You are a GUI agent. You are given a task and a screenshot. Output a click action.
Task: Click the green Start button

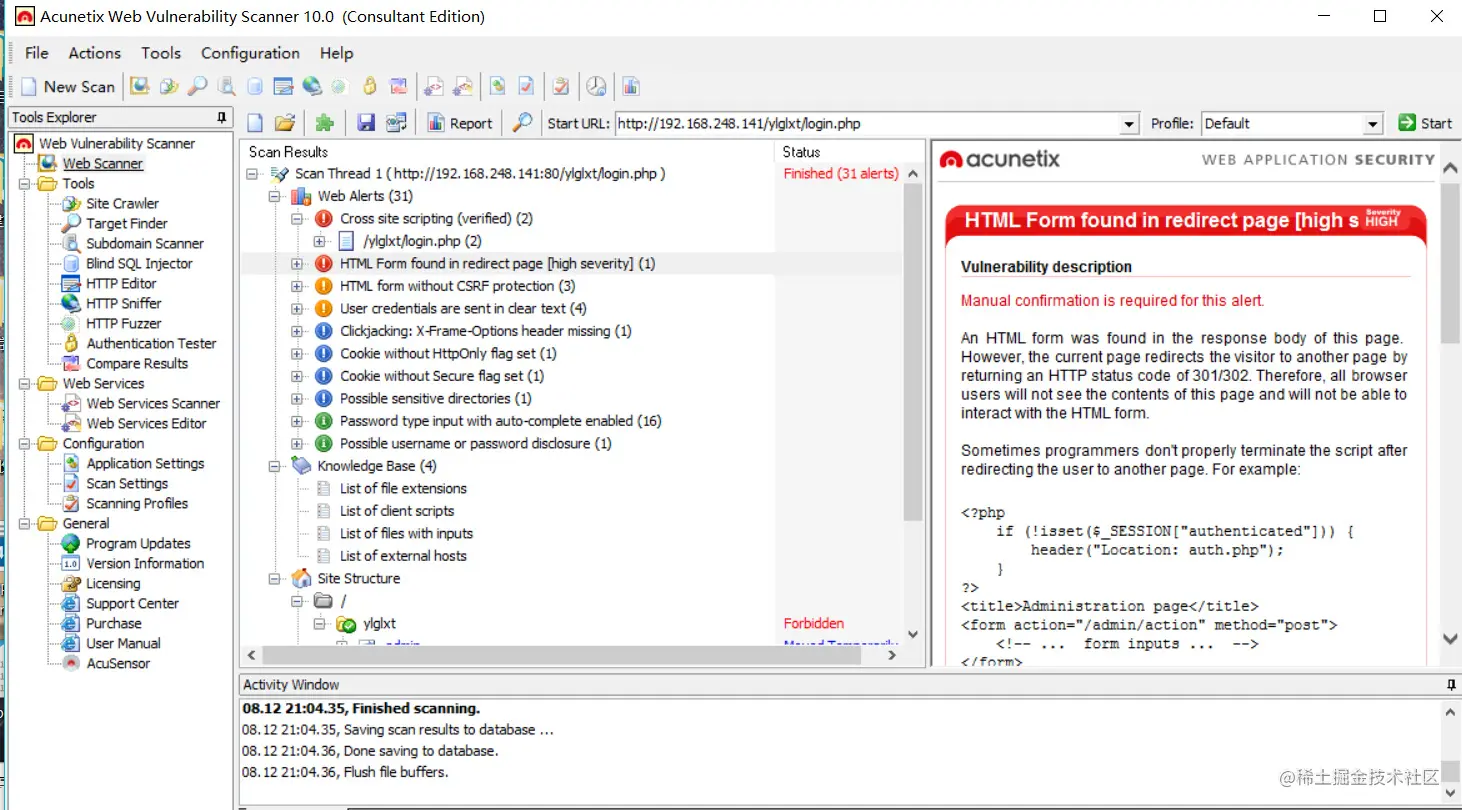point(1425,123)
